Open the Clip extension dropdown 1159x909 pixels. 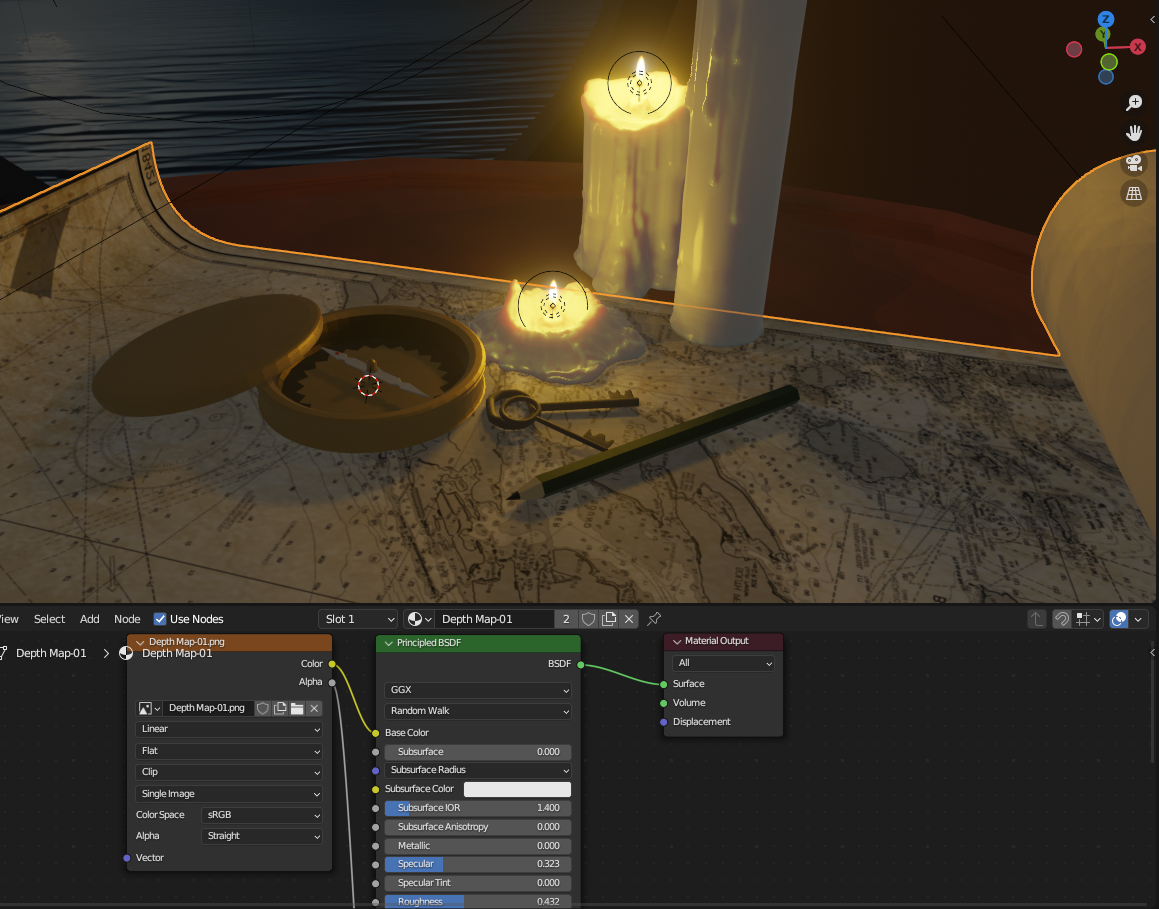229,772
